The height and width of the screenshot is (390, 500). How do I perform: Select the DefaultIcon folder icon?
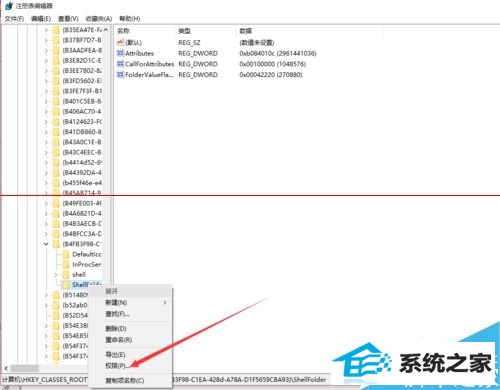click(66, 254)
